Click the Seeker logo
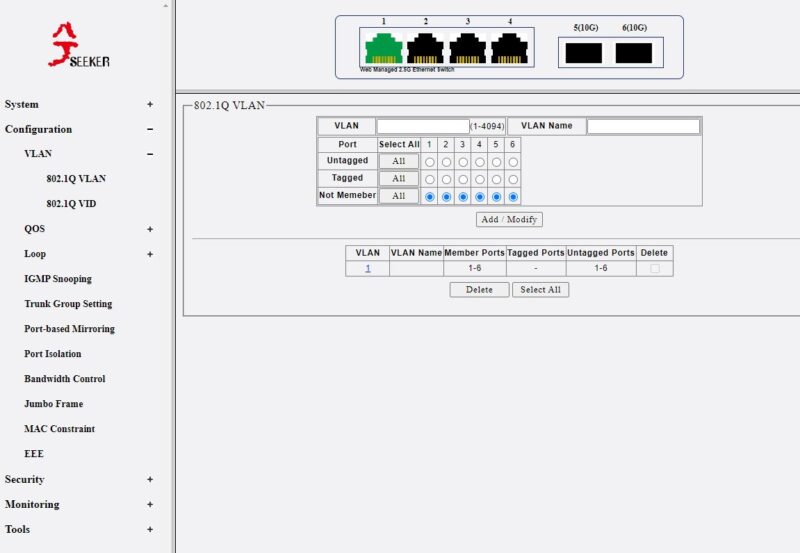800x553 pixels. pyautogui.click(x=79, y=45)
